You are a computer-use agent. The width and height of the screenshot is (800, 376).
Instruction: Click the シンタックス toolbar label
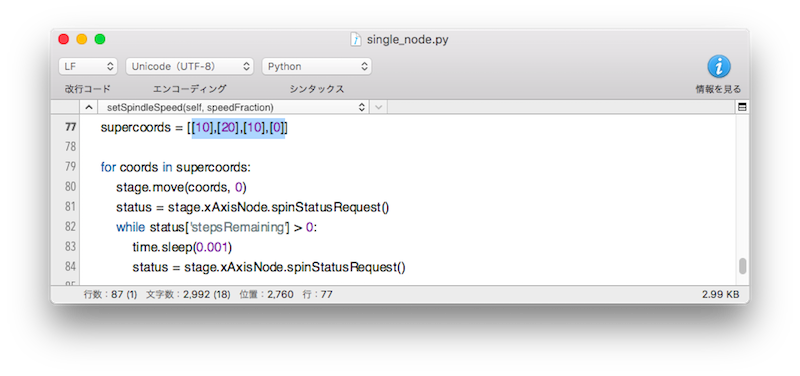pos(317,89)
